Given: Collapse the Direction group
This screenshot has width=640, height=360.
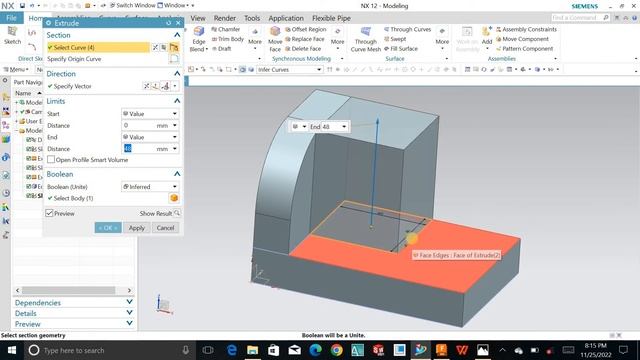Looking at the screenshot, I should coord(177,73).
